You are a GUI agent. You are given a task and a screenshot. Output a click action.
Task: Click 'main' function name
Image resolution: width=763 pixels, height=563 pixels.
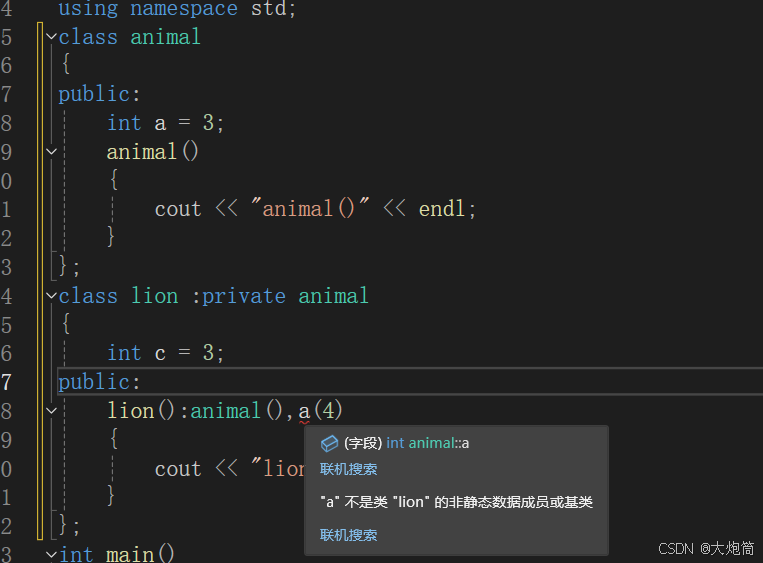click(x=130, y=555)
